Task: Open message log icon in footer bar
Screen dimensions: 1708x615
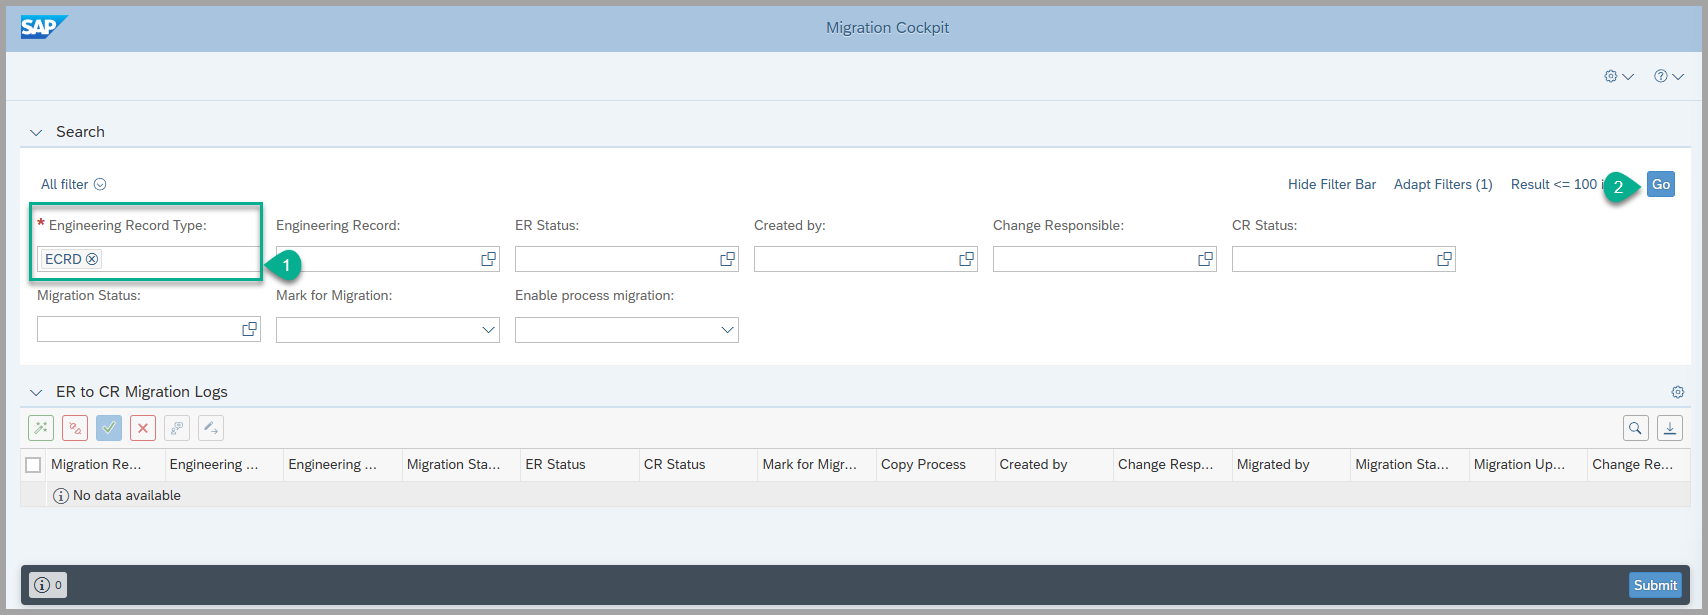Action: tap(47, 585)
